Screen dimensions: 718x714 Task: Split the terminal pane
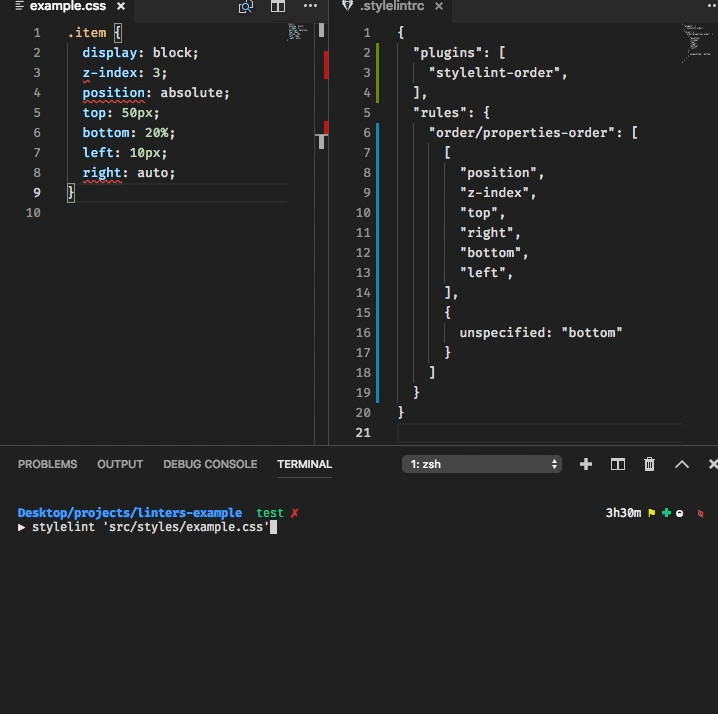point(618,464)
